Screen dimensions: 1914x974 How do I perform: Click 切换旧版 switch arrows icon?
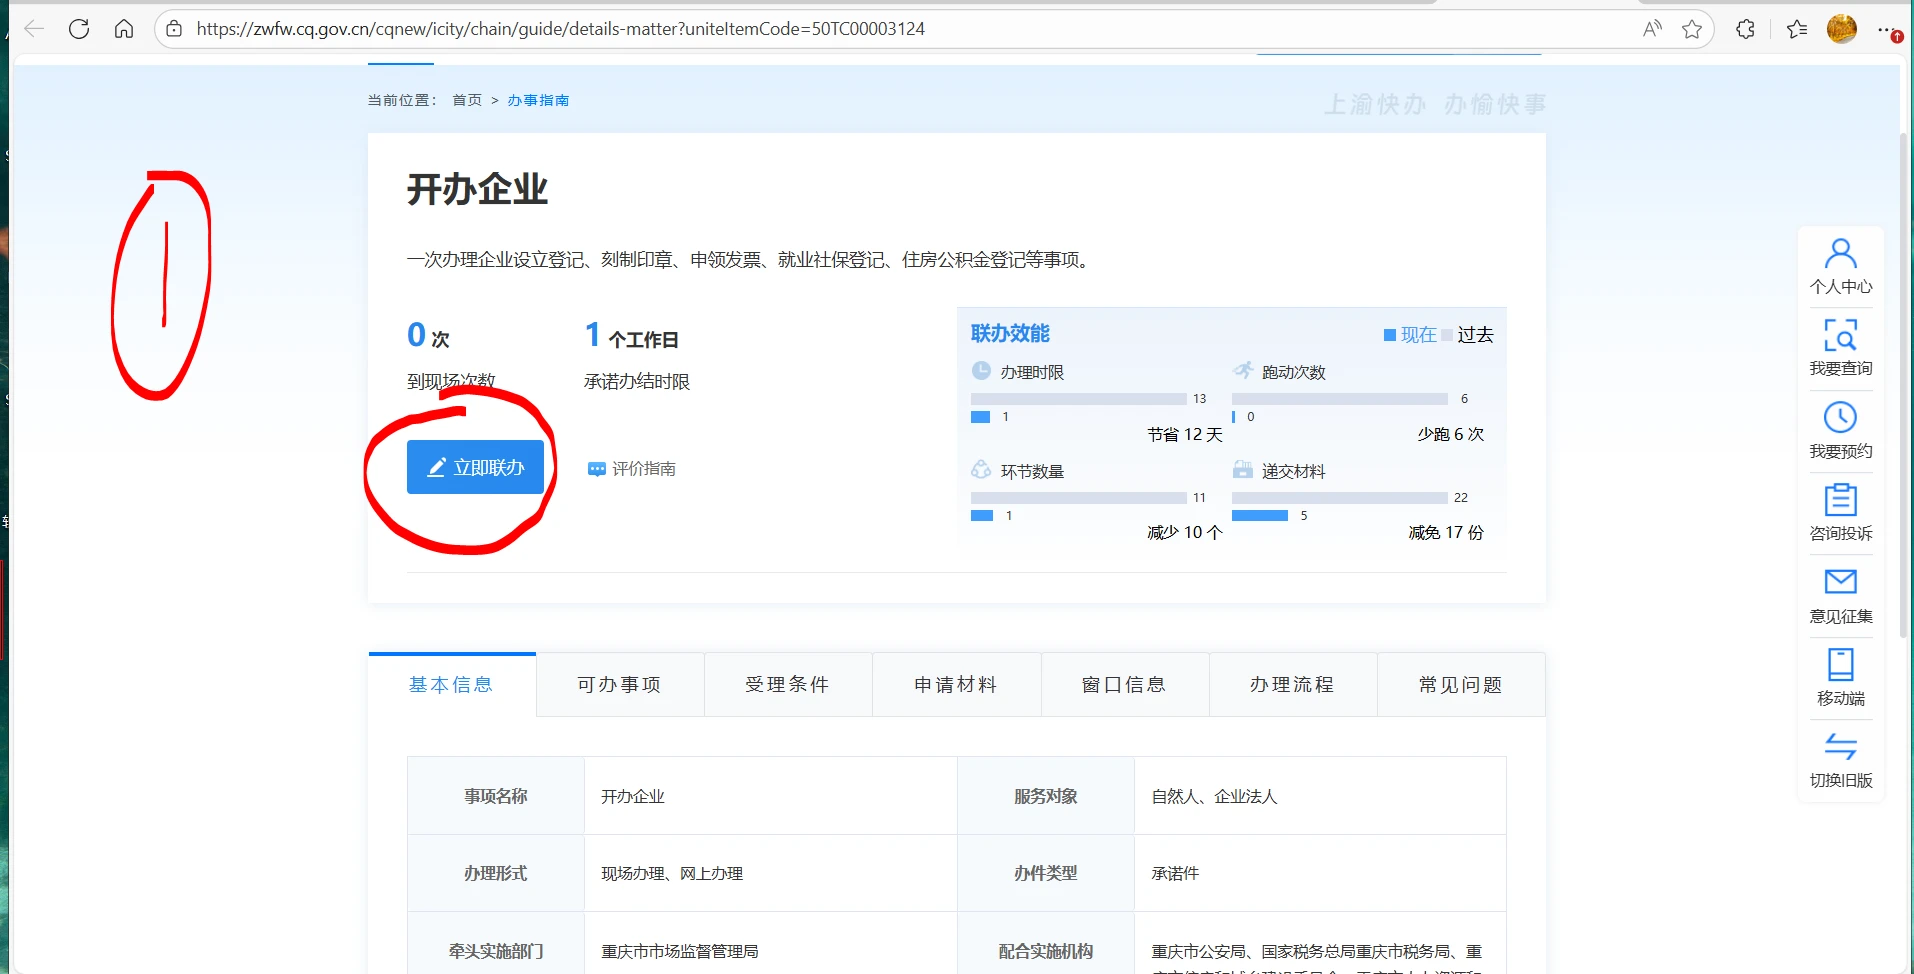click(1840, 747)
